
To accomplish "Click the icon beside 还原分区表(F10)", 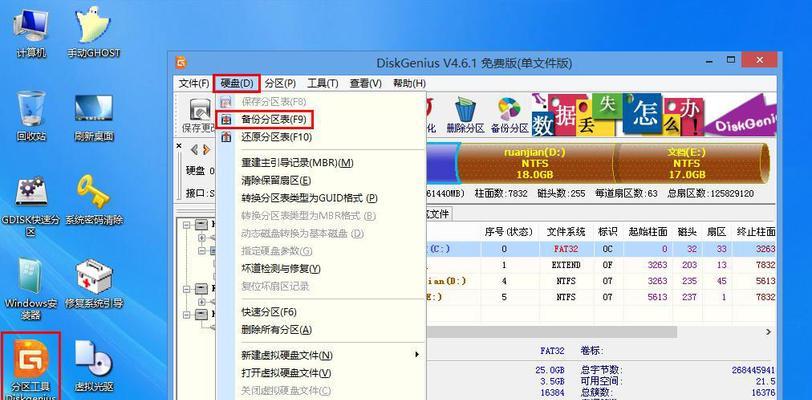I will click(x=226, y=137).
